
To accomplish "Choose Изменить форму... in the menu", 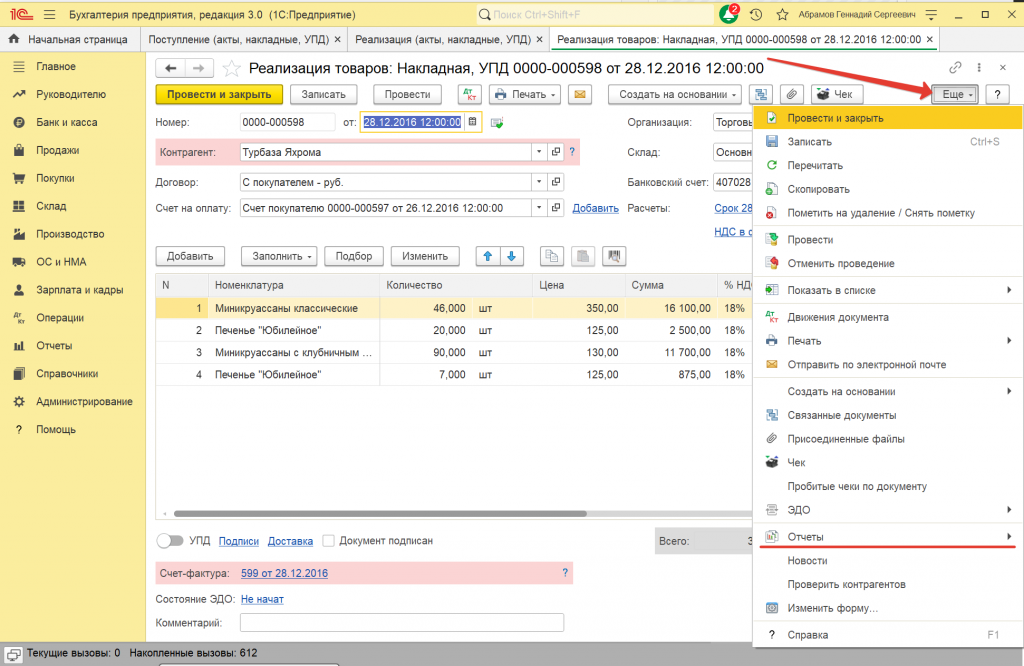I will pos(888,608).
